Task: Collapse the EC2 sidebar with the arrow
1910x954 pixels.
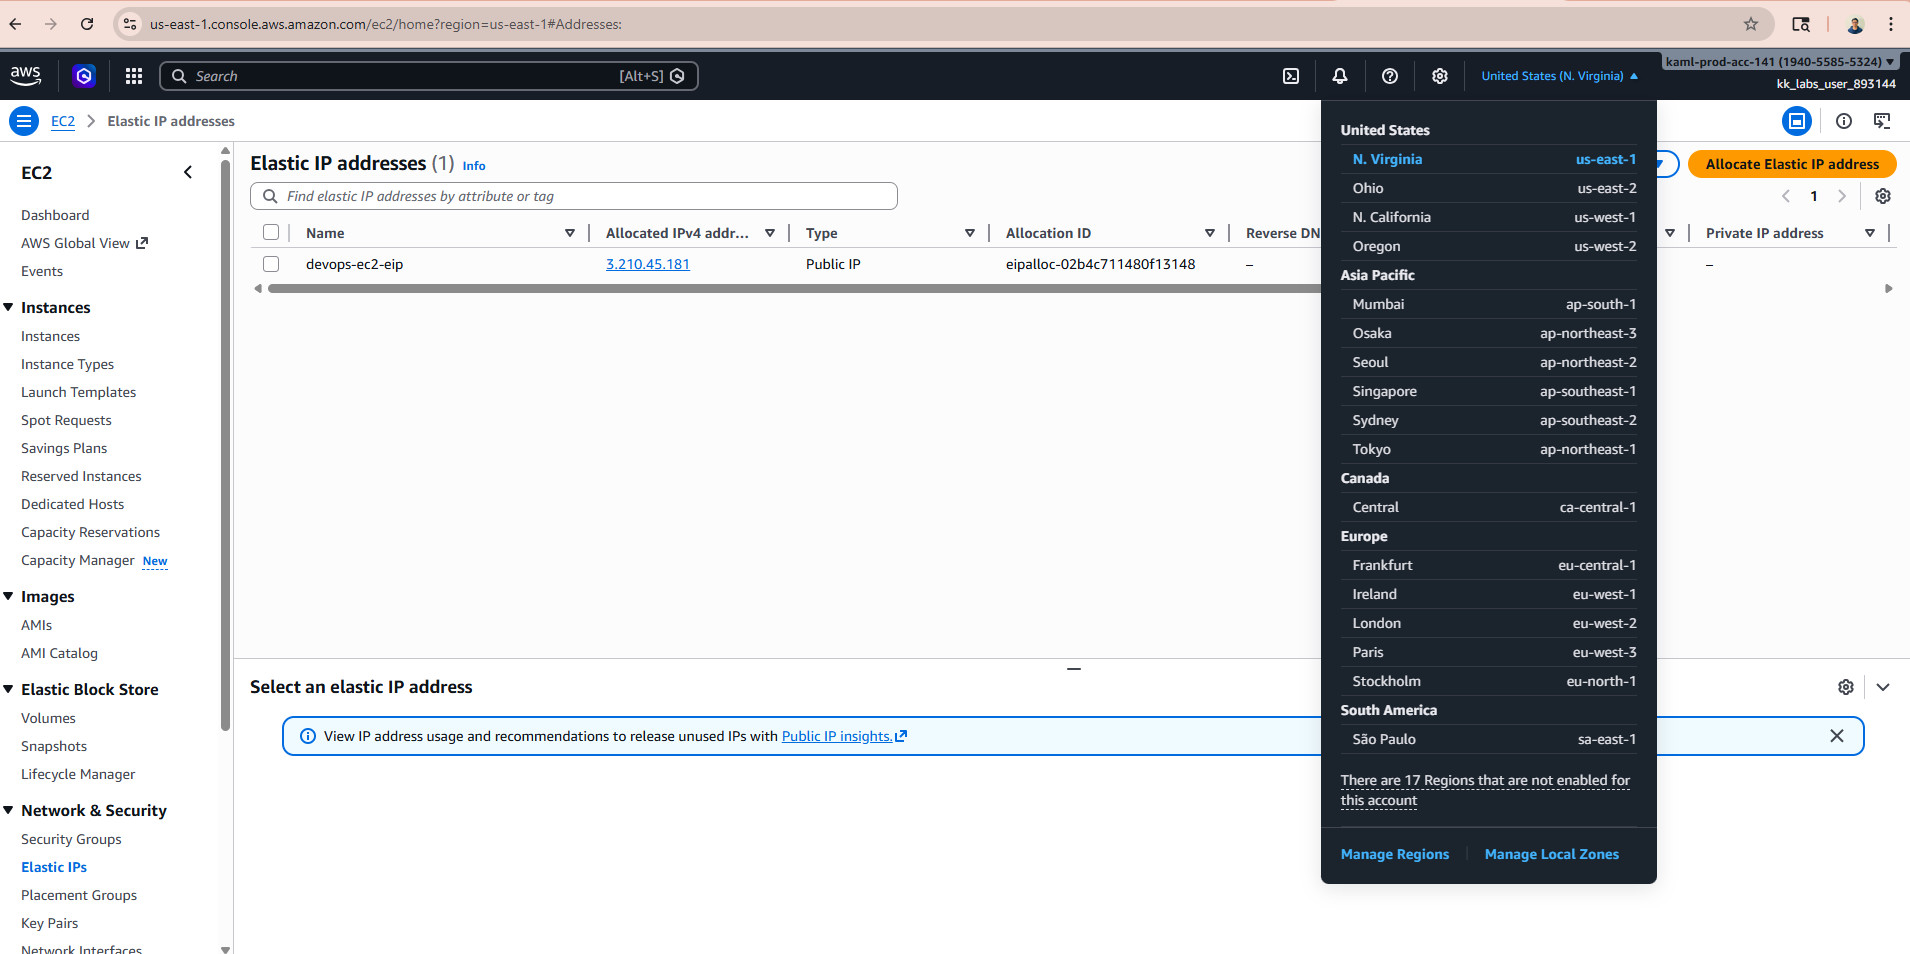Action: pyautogui.click(x=188, y=172)
